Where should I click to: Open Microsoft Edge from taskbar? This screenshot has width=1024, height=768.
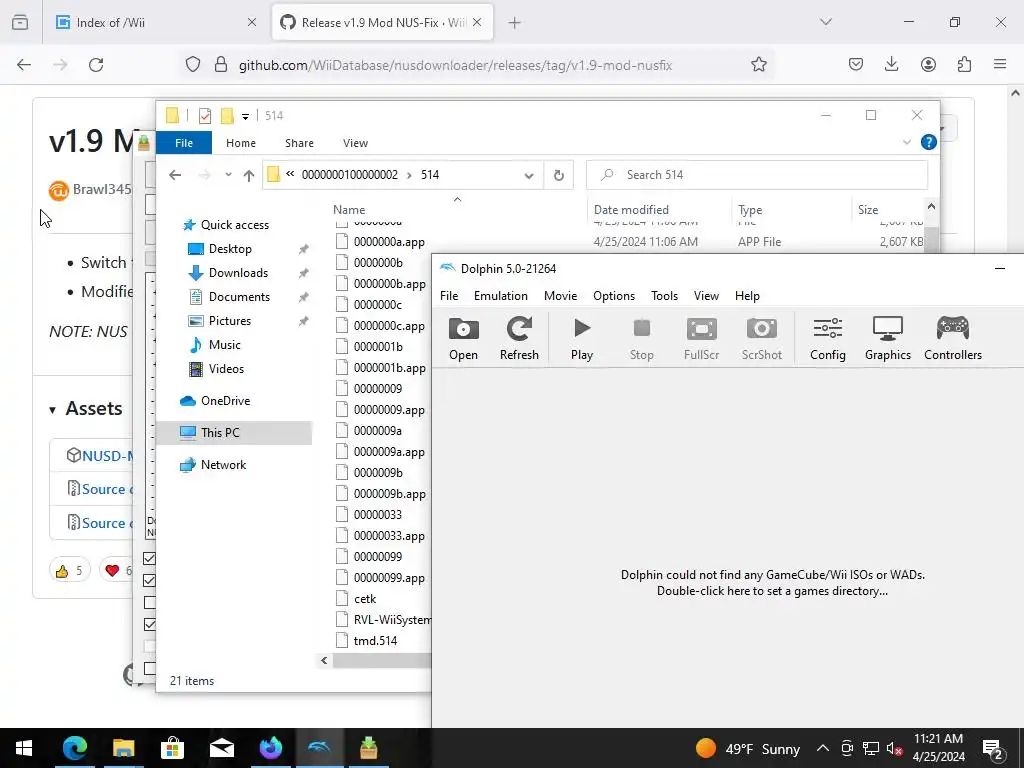tap(74, 748)
